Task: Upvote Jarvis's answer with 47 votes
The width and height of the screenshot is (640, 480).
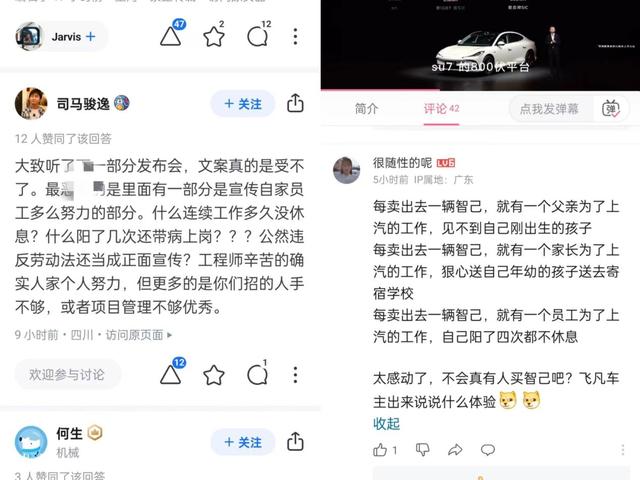Action: click(x=171, y=34)
